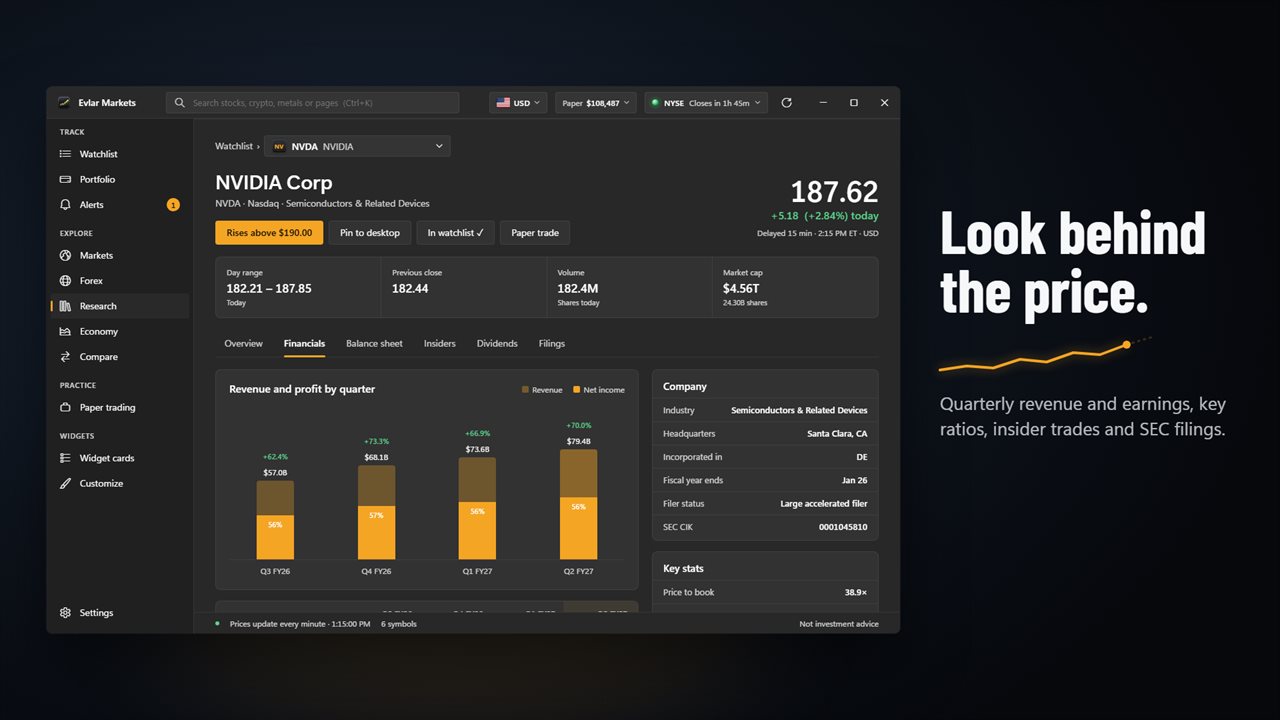Expand the NVDA NVIDIA symbol selector
The width and height of the screenshot is (1280, 720).
click(357, 146)
